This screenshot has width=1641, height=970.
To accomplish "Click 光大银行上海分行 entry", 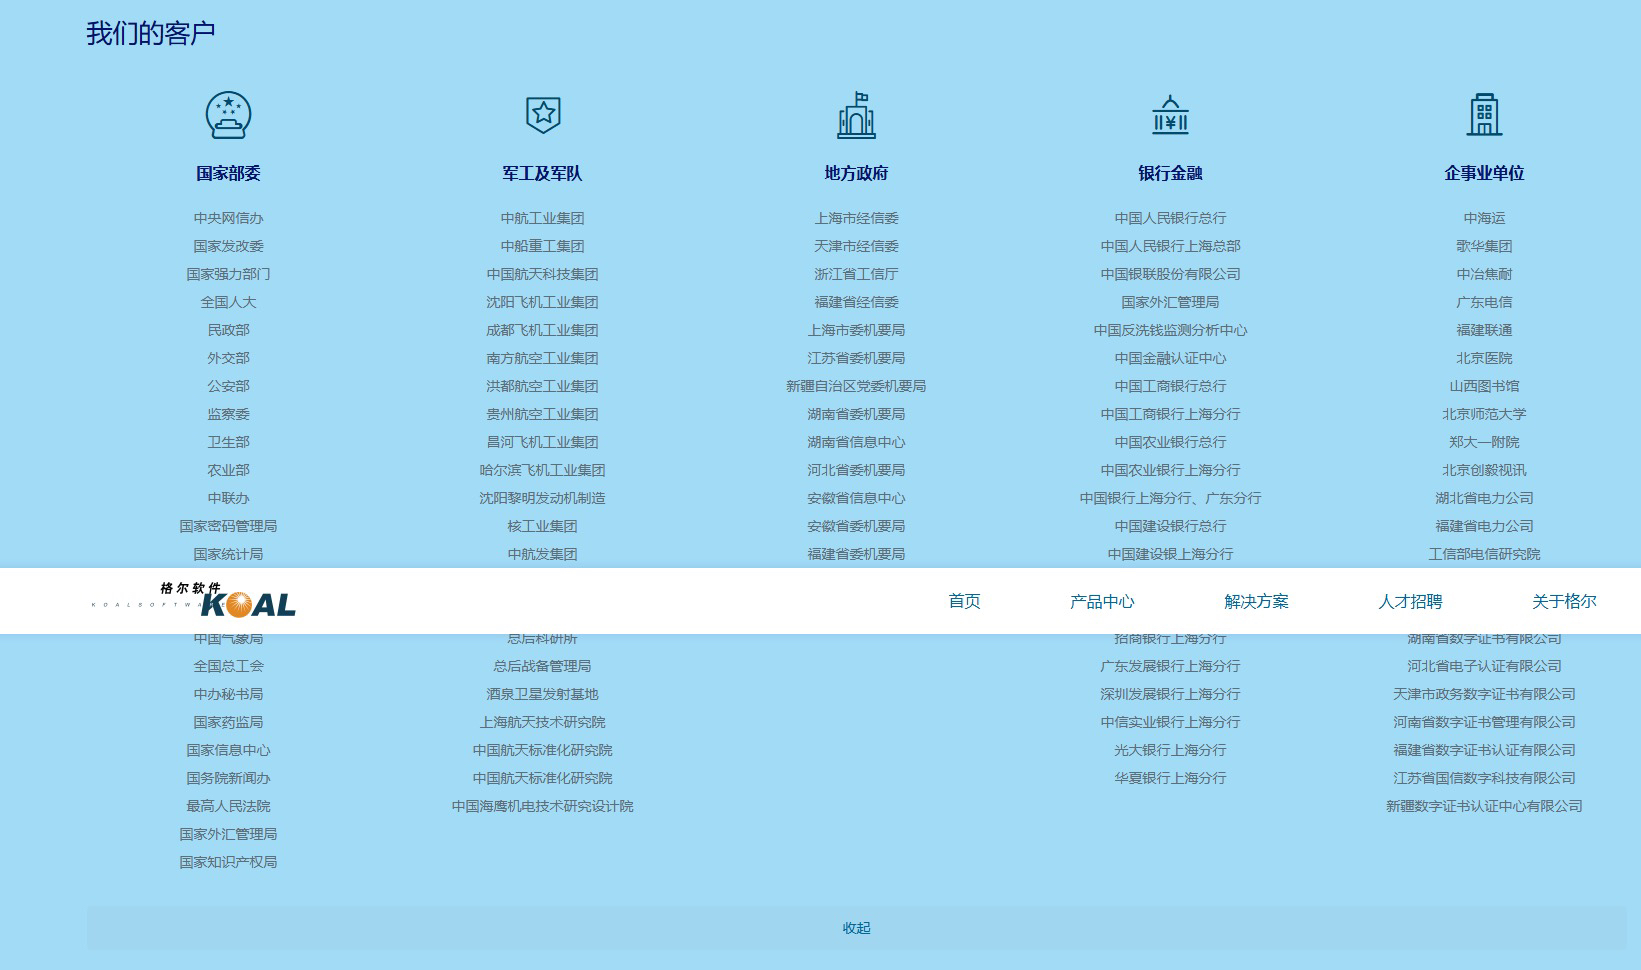I will (1170, 750).
